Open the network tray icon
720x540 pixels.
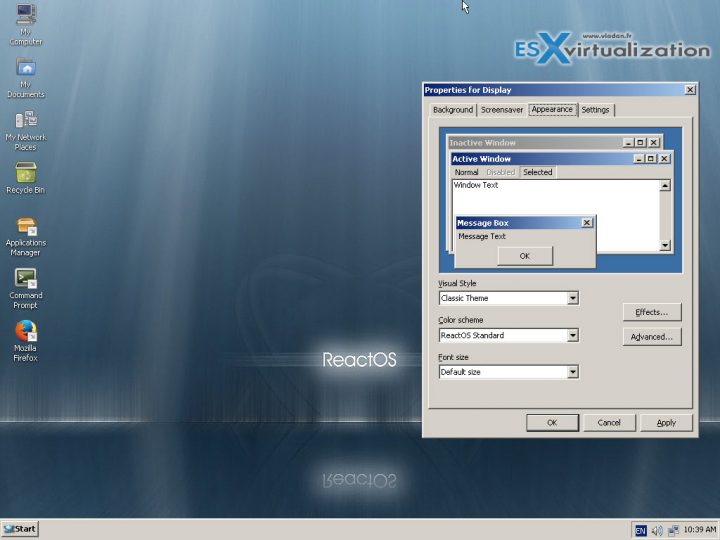673,531
